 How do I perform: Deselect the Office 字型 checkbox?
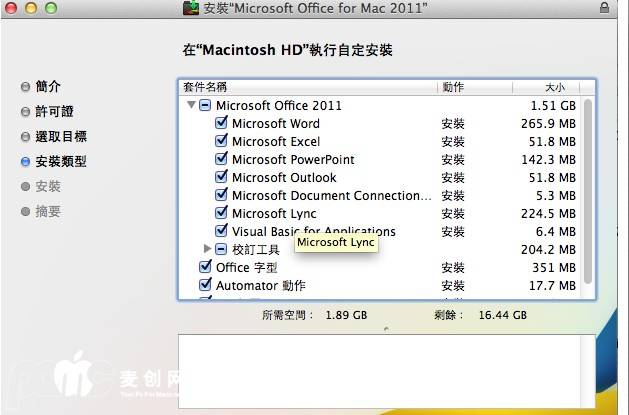[x=206, y=268]
